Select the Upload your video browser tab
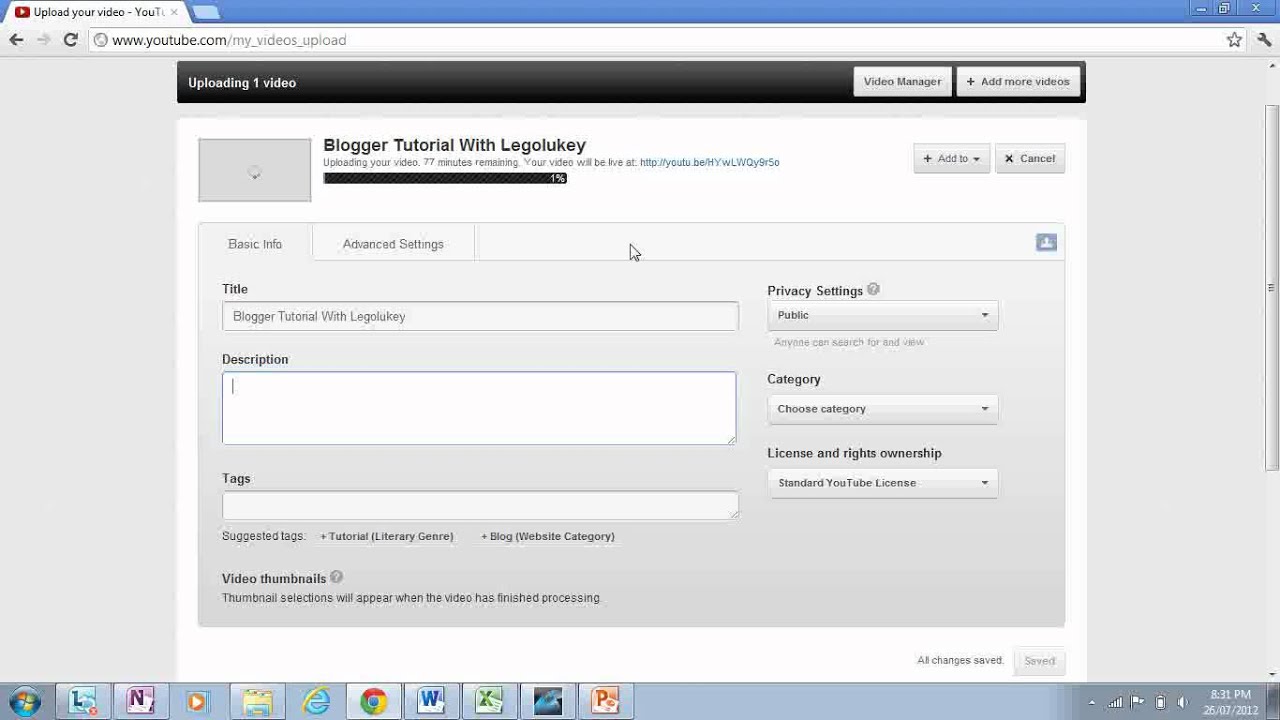Screen dimensions: 1280x720 tap(96, 12)
